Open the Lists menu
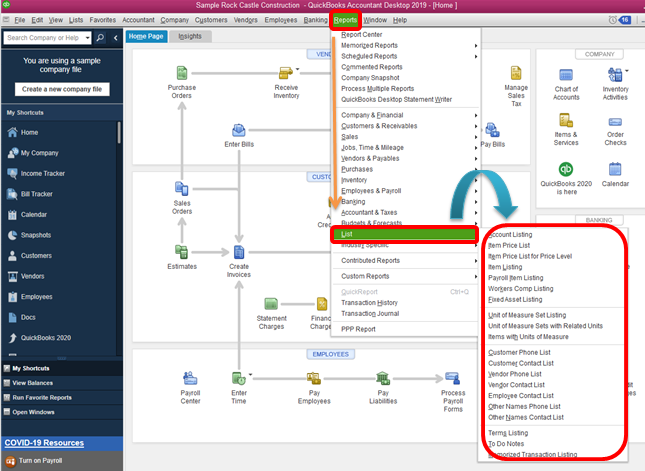The height and width of the screenshot is (471, 645). 76,20
